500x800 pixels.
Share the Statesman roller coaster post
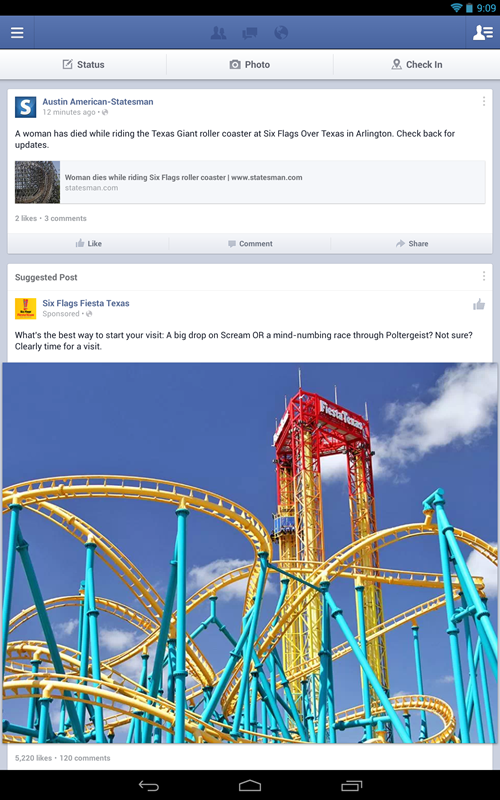[412, 243]
